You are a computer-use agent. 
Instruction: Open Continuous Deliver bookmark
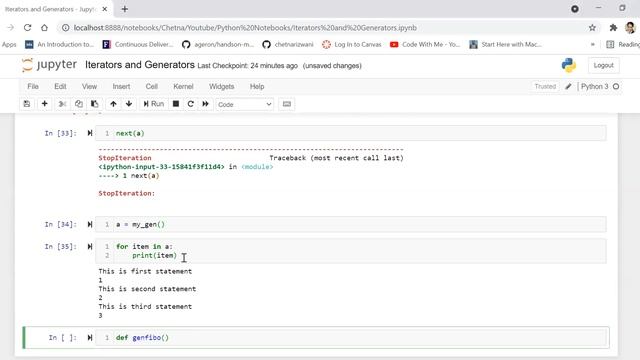click(138, 44)
